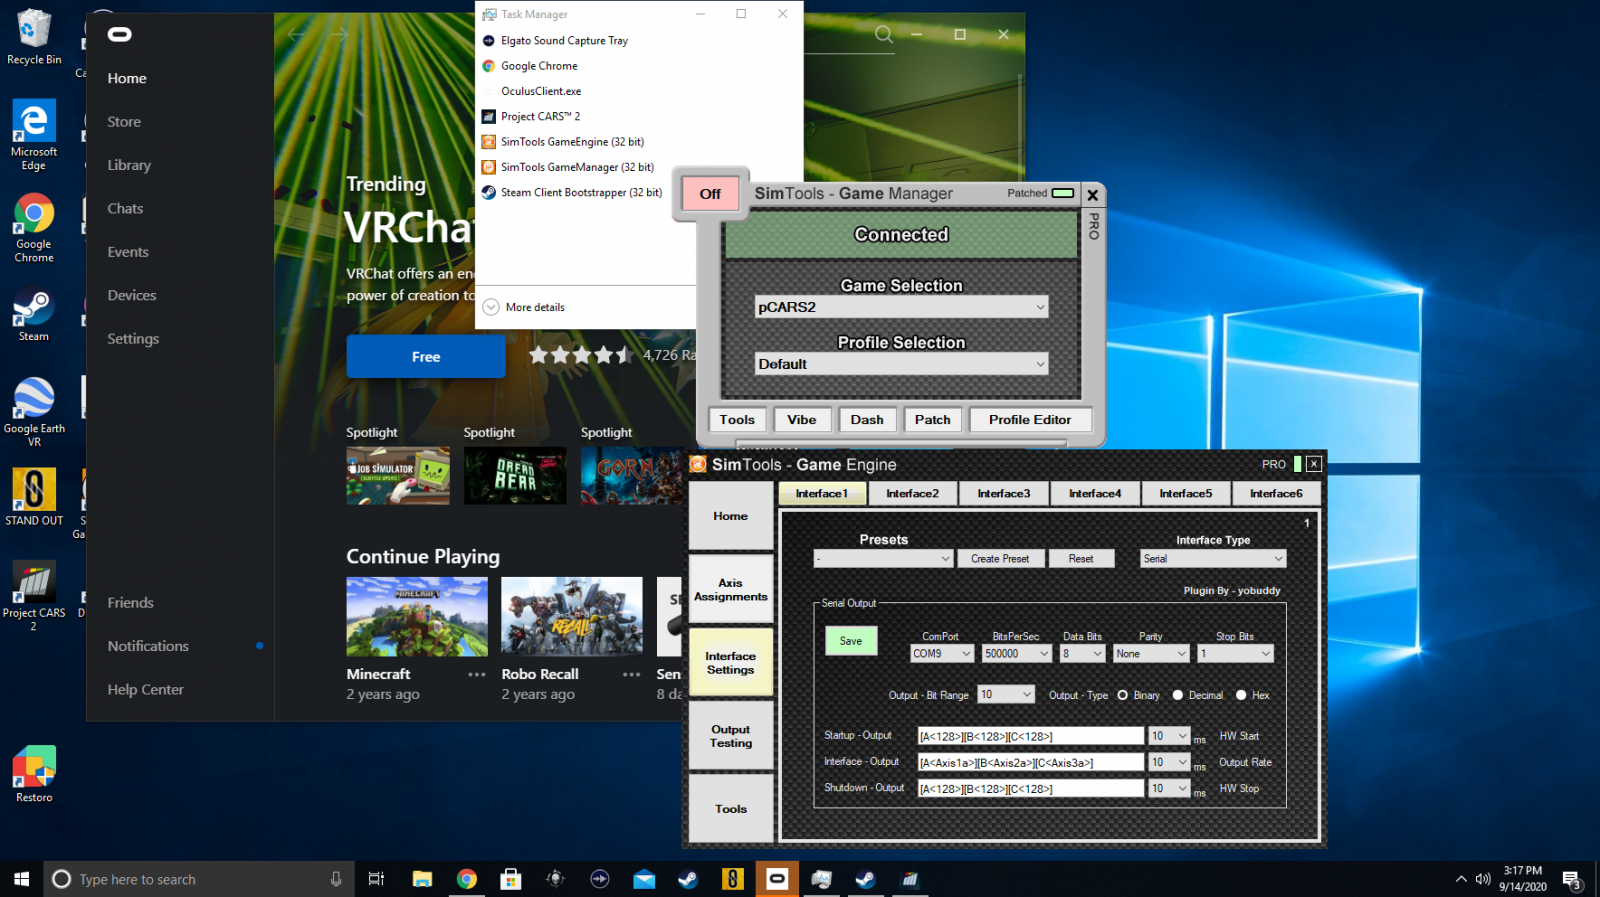Expand More details in Task Manager
The image size is (1600, 897).
click(x=524, y=307)
